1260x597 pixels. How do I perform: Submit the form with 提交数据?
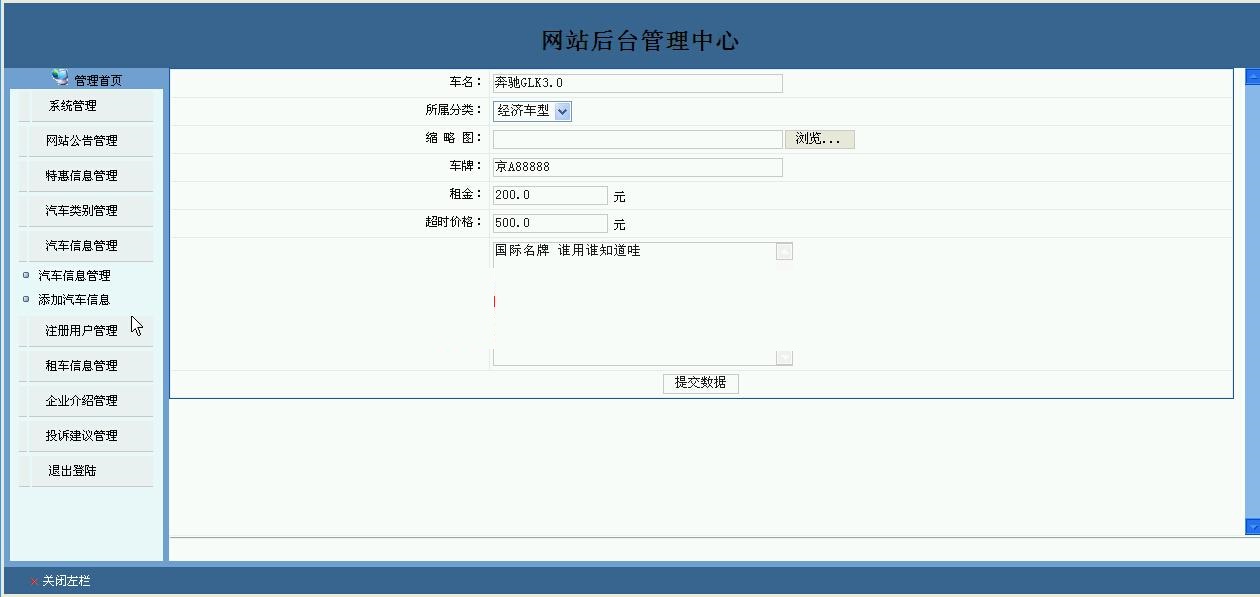tap(701, 383)
